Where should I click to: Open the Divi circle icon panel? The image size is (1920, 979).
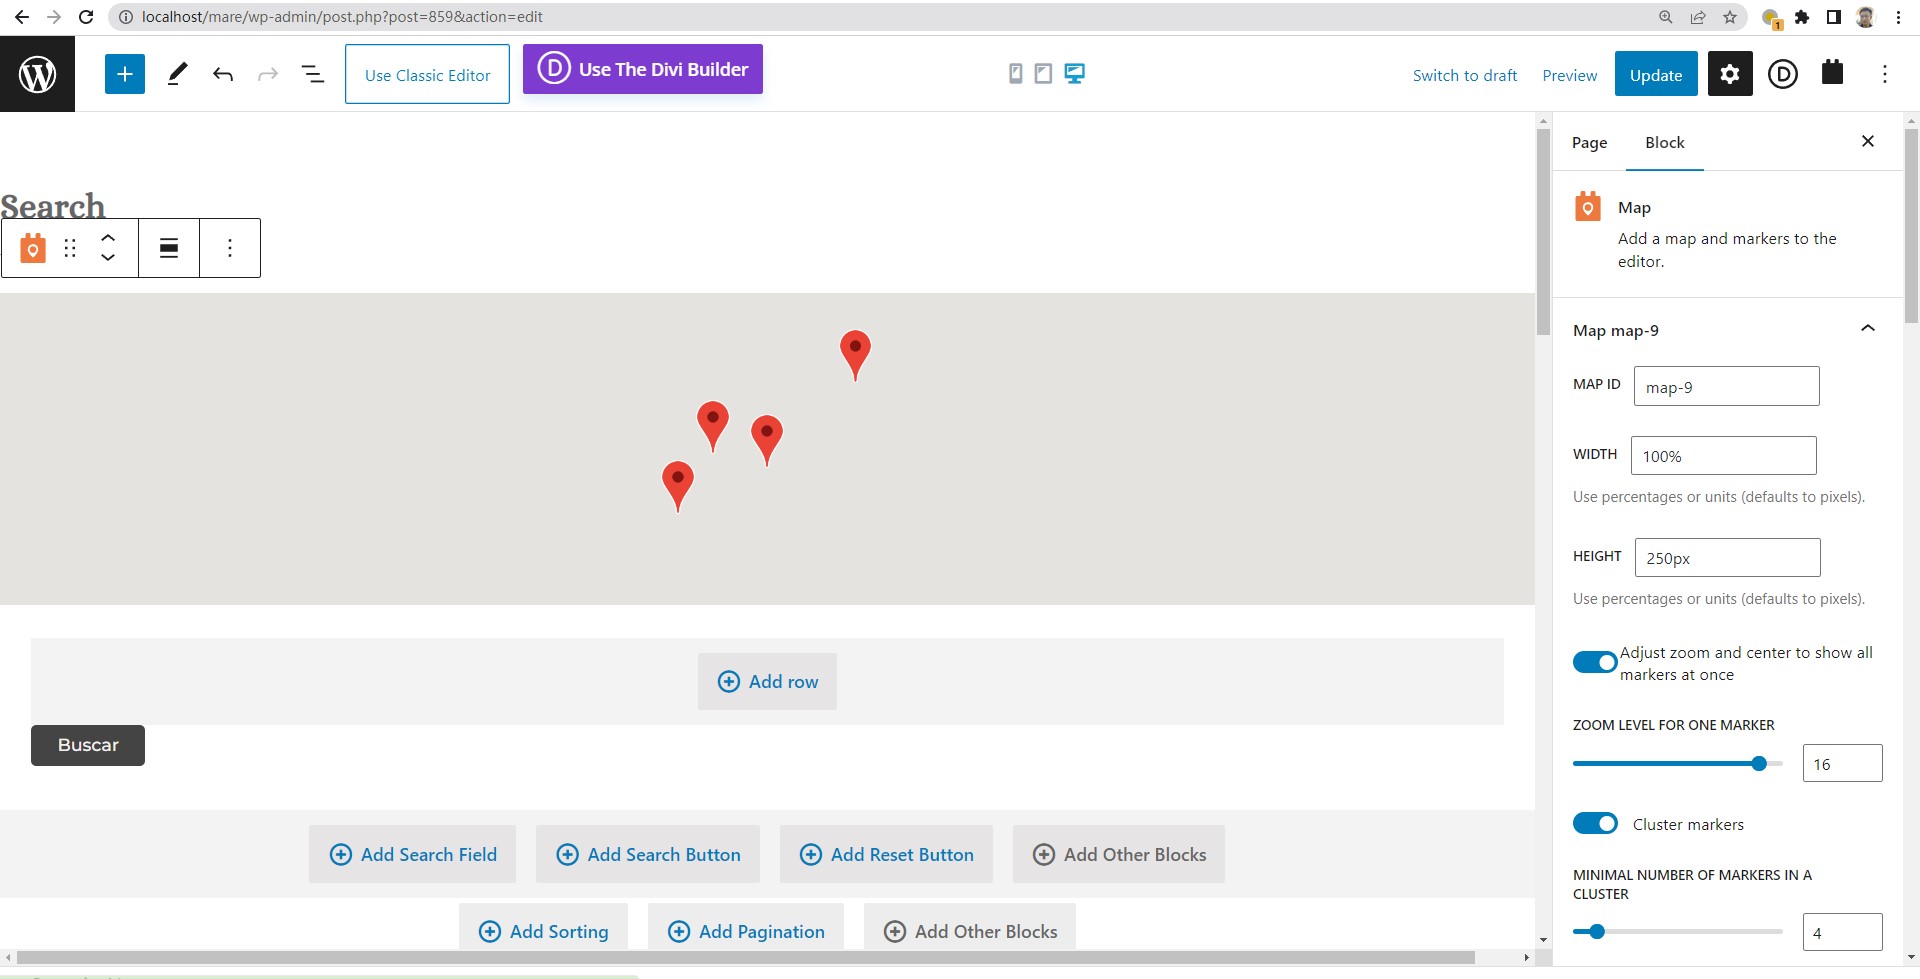(1782, 74)
